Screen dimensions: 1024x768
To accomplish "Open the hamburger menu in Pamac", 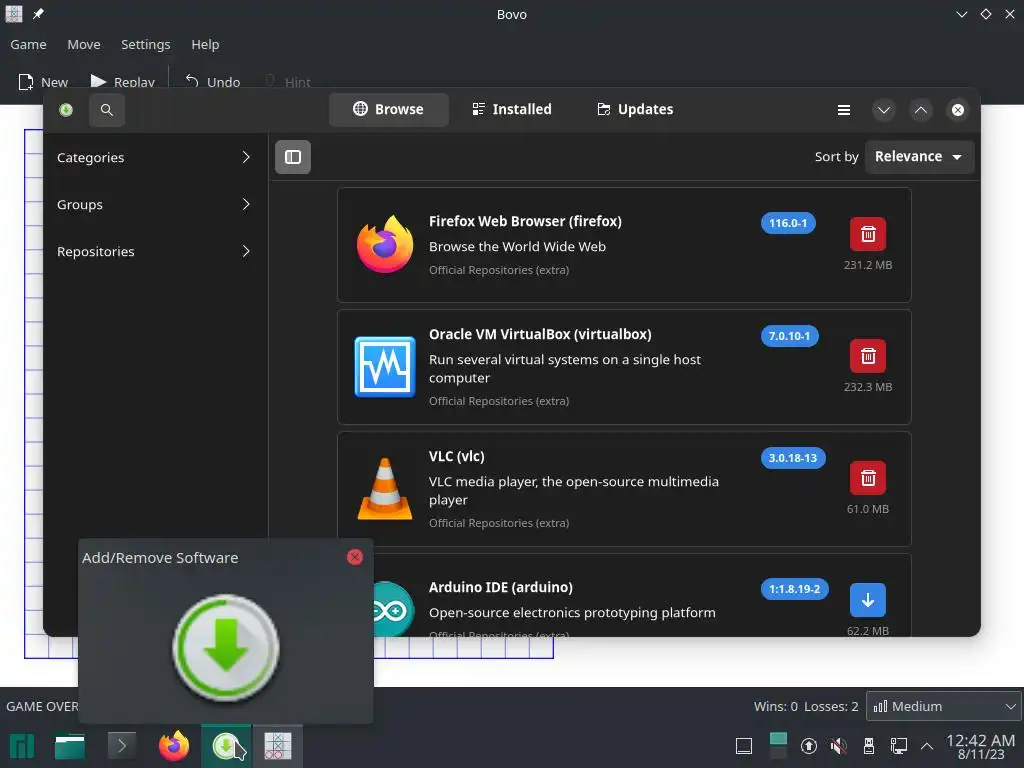I will click(844, 110).
